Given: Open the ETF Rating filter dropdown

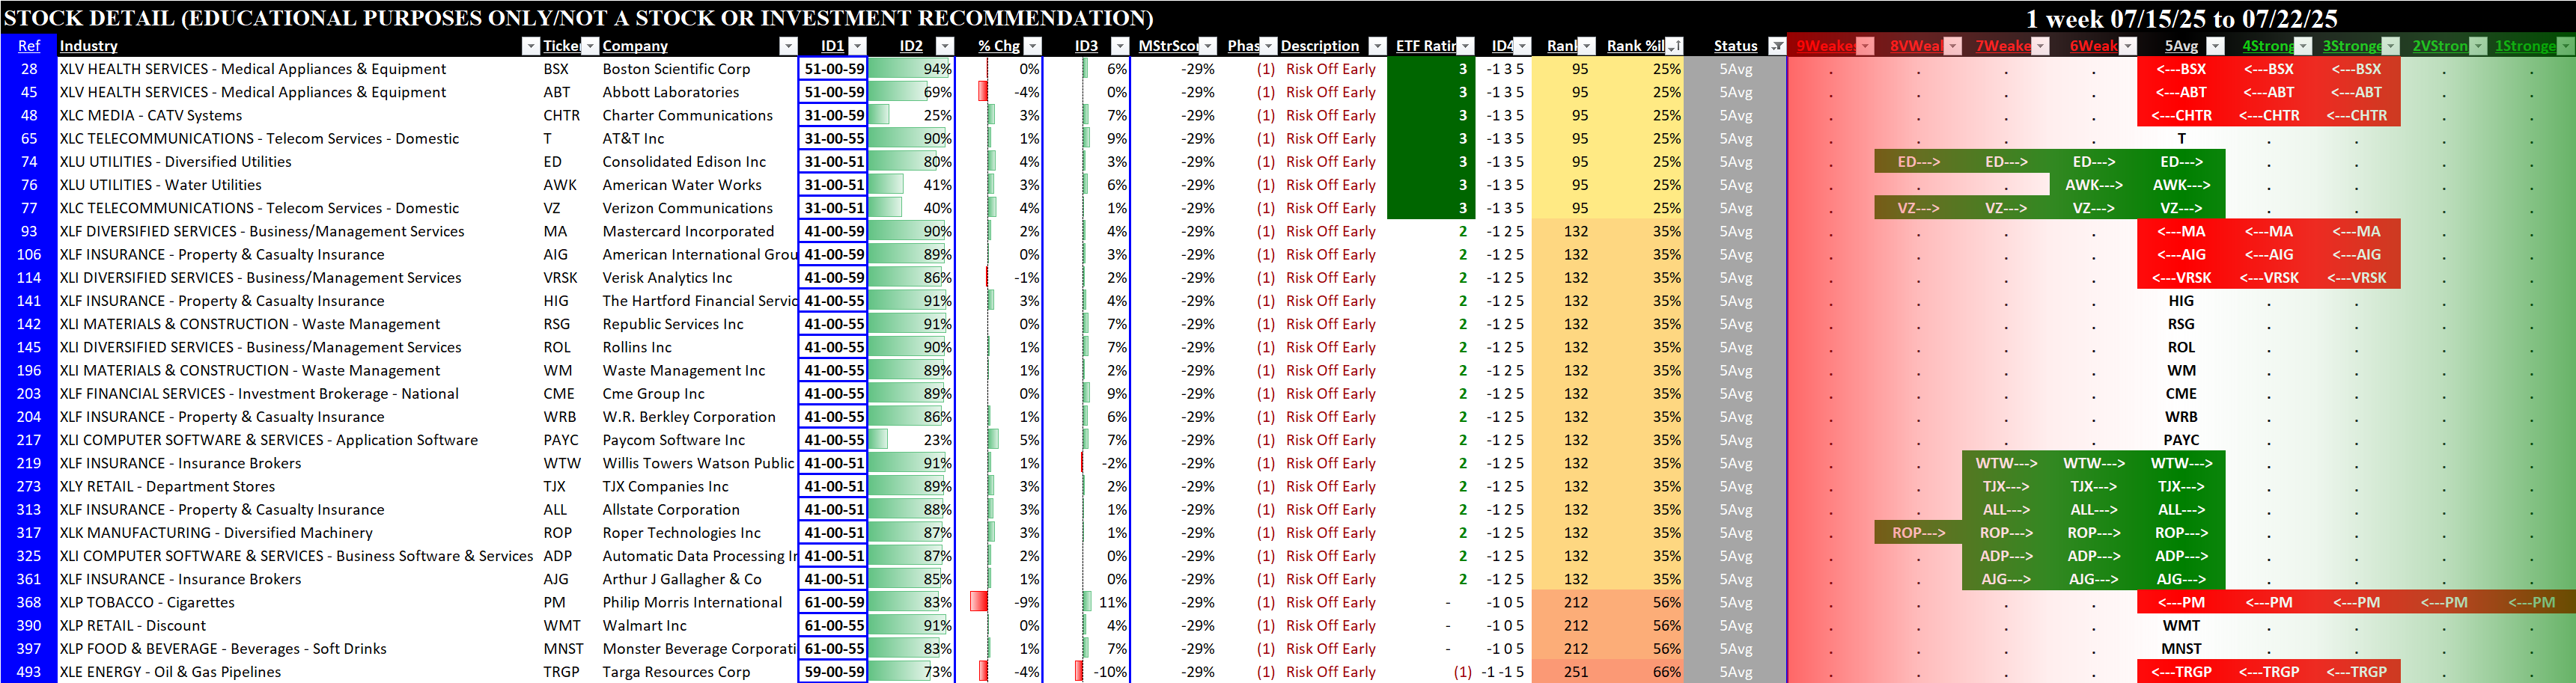Looking at the screenshot, I should coord(1465,46).
